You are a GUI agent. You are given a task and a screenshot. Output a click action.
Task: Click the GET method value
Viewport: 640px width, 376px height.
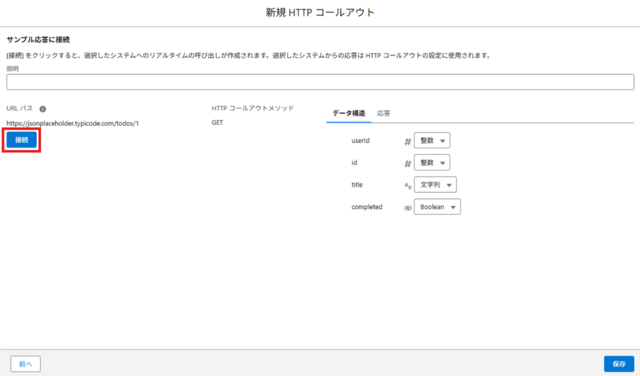(x=217, y=122)
